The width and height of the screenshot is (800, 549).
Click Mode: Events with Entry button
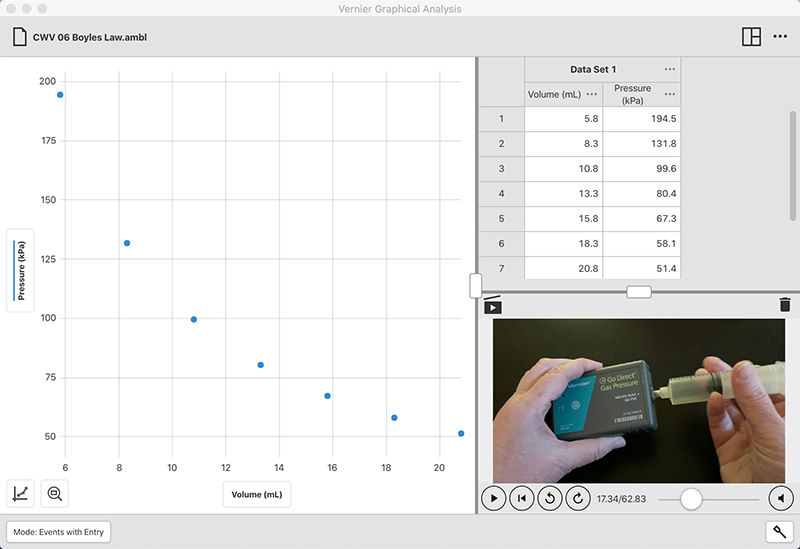[x=59, y=532]
